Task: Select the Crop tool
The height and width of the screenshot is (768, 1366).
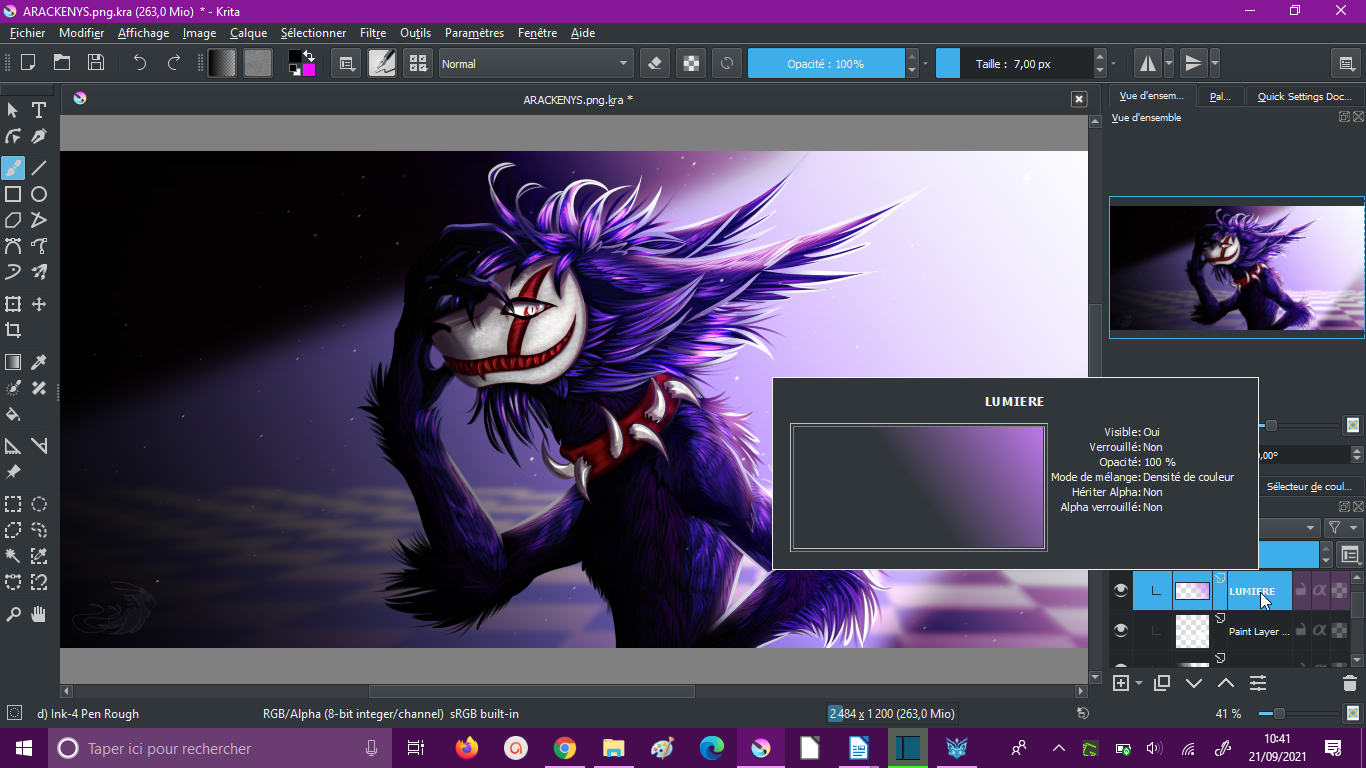Action: (x=13, y=330)
